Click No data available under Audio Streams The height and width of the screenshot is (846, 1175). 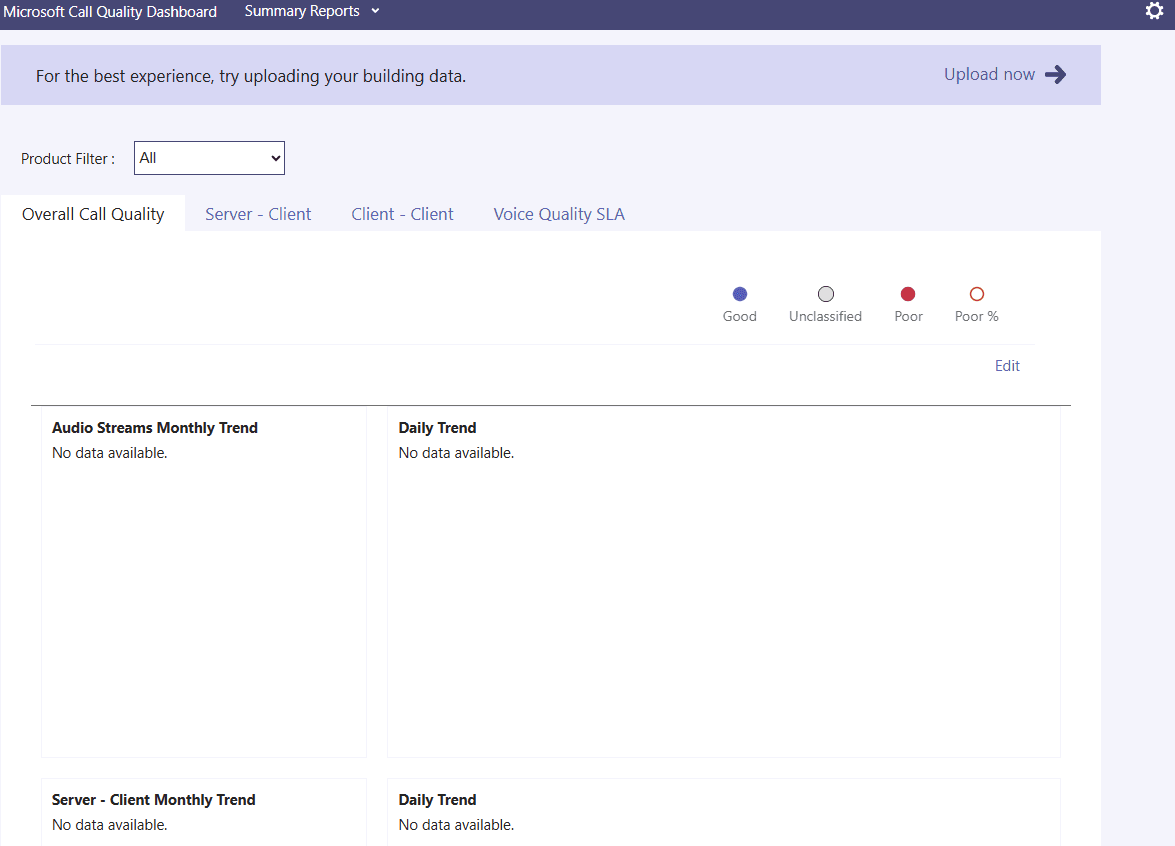click(x=109, y=453)
